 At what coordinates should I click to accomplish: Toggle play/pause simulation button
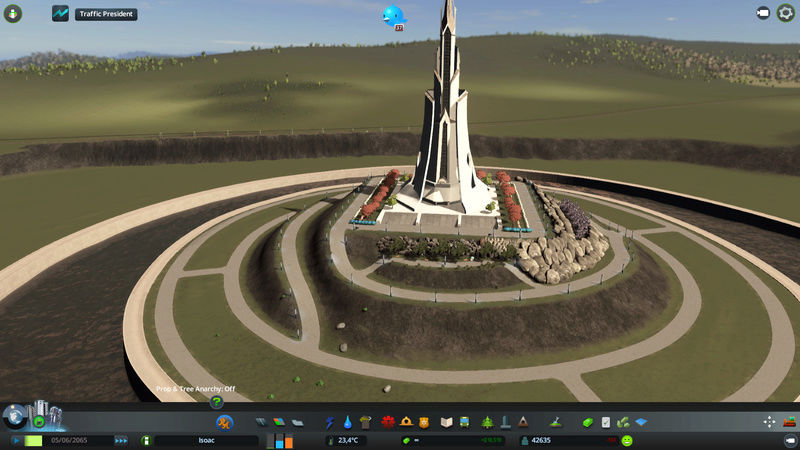[16, 440]
